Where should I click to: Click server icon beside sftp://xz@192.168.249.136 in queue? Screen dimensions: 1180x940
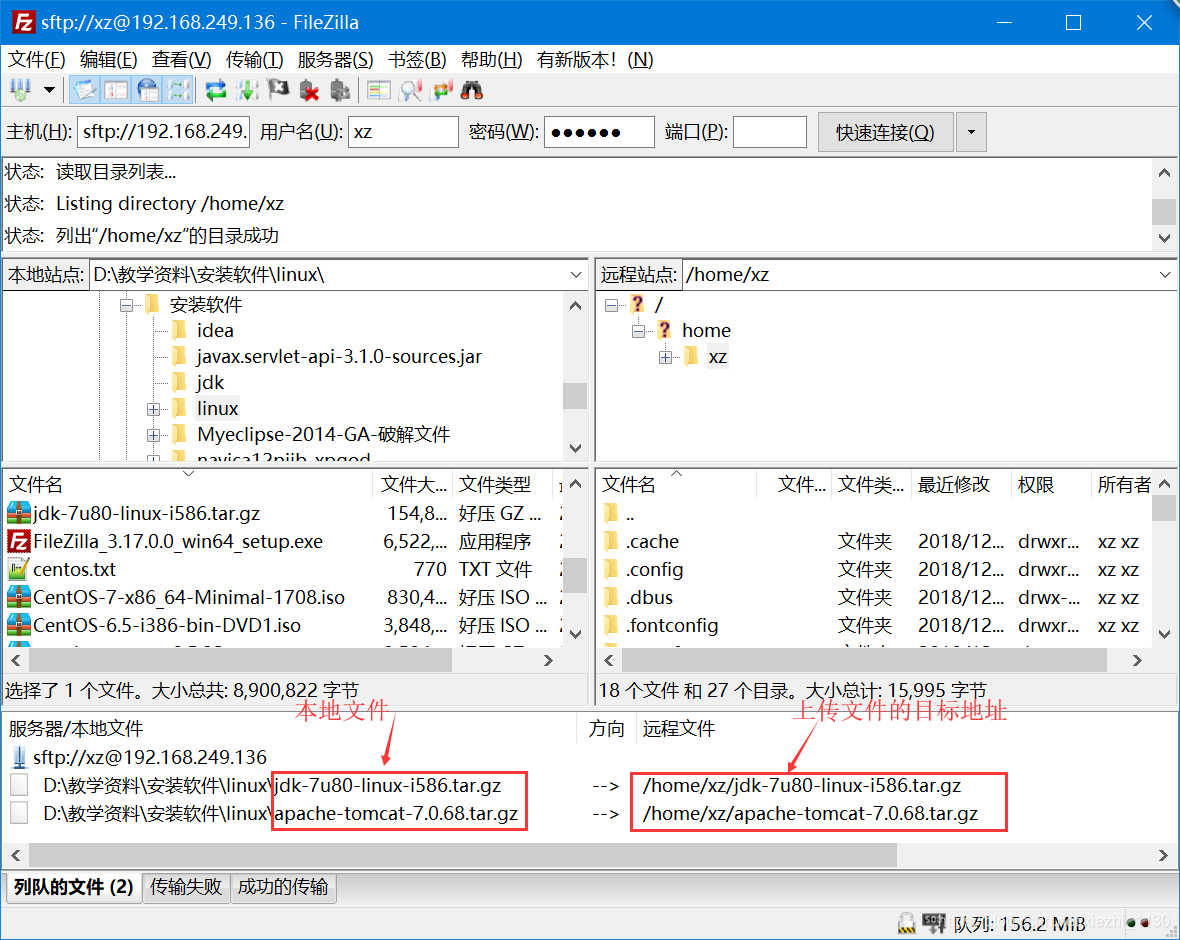point(20,757)
